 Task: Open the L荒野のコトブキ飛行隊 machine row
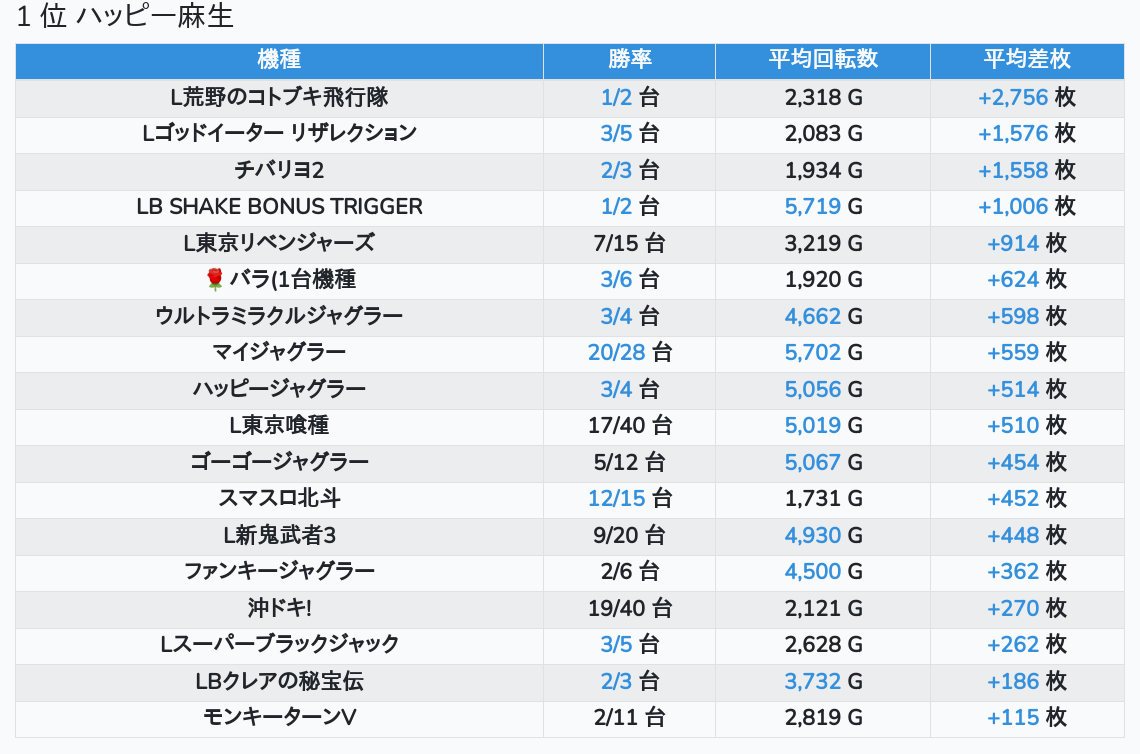[279, 97]
